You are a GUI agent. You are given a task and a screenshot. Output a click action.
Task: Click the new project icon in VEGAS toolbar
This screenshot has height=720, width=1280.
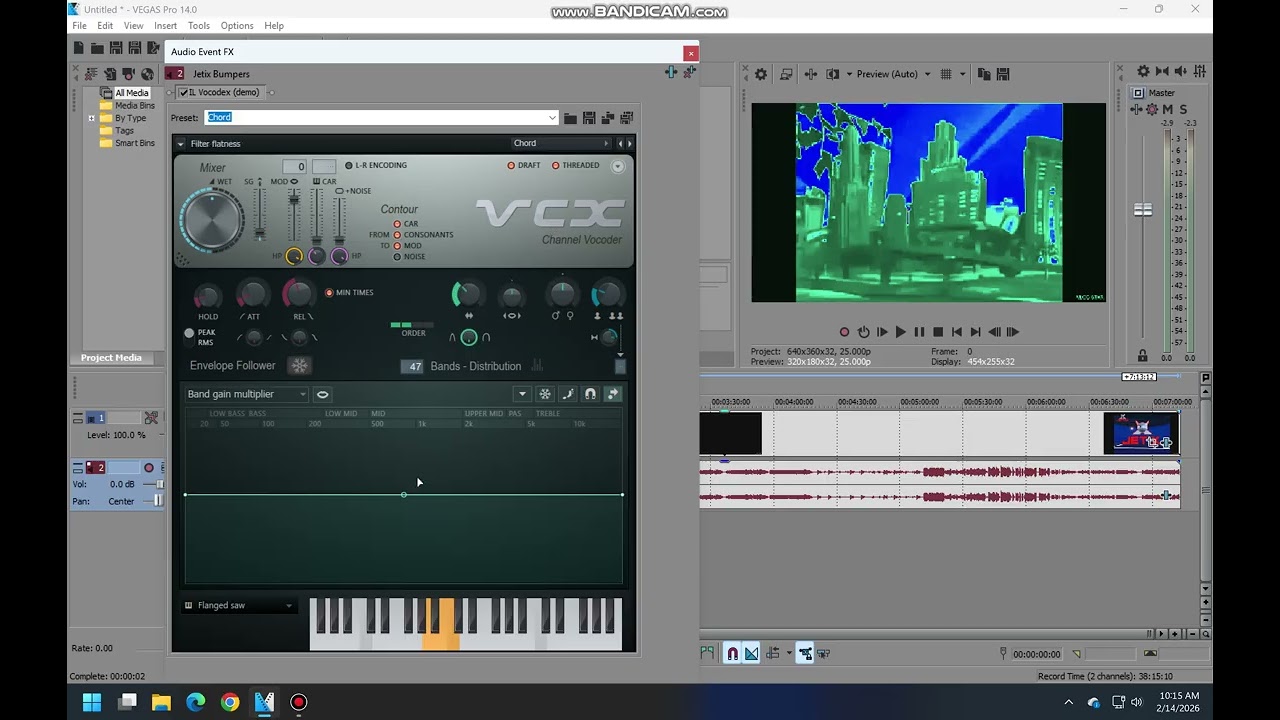pyautogui.click(x=79, y=47)
